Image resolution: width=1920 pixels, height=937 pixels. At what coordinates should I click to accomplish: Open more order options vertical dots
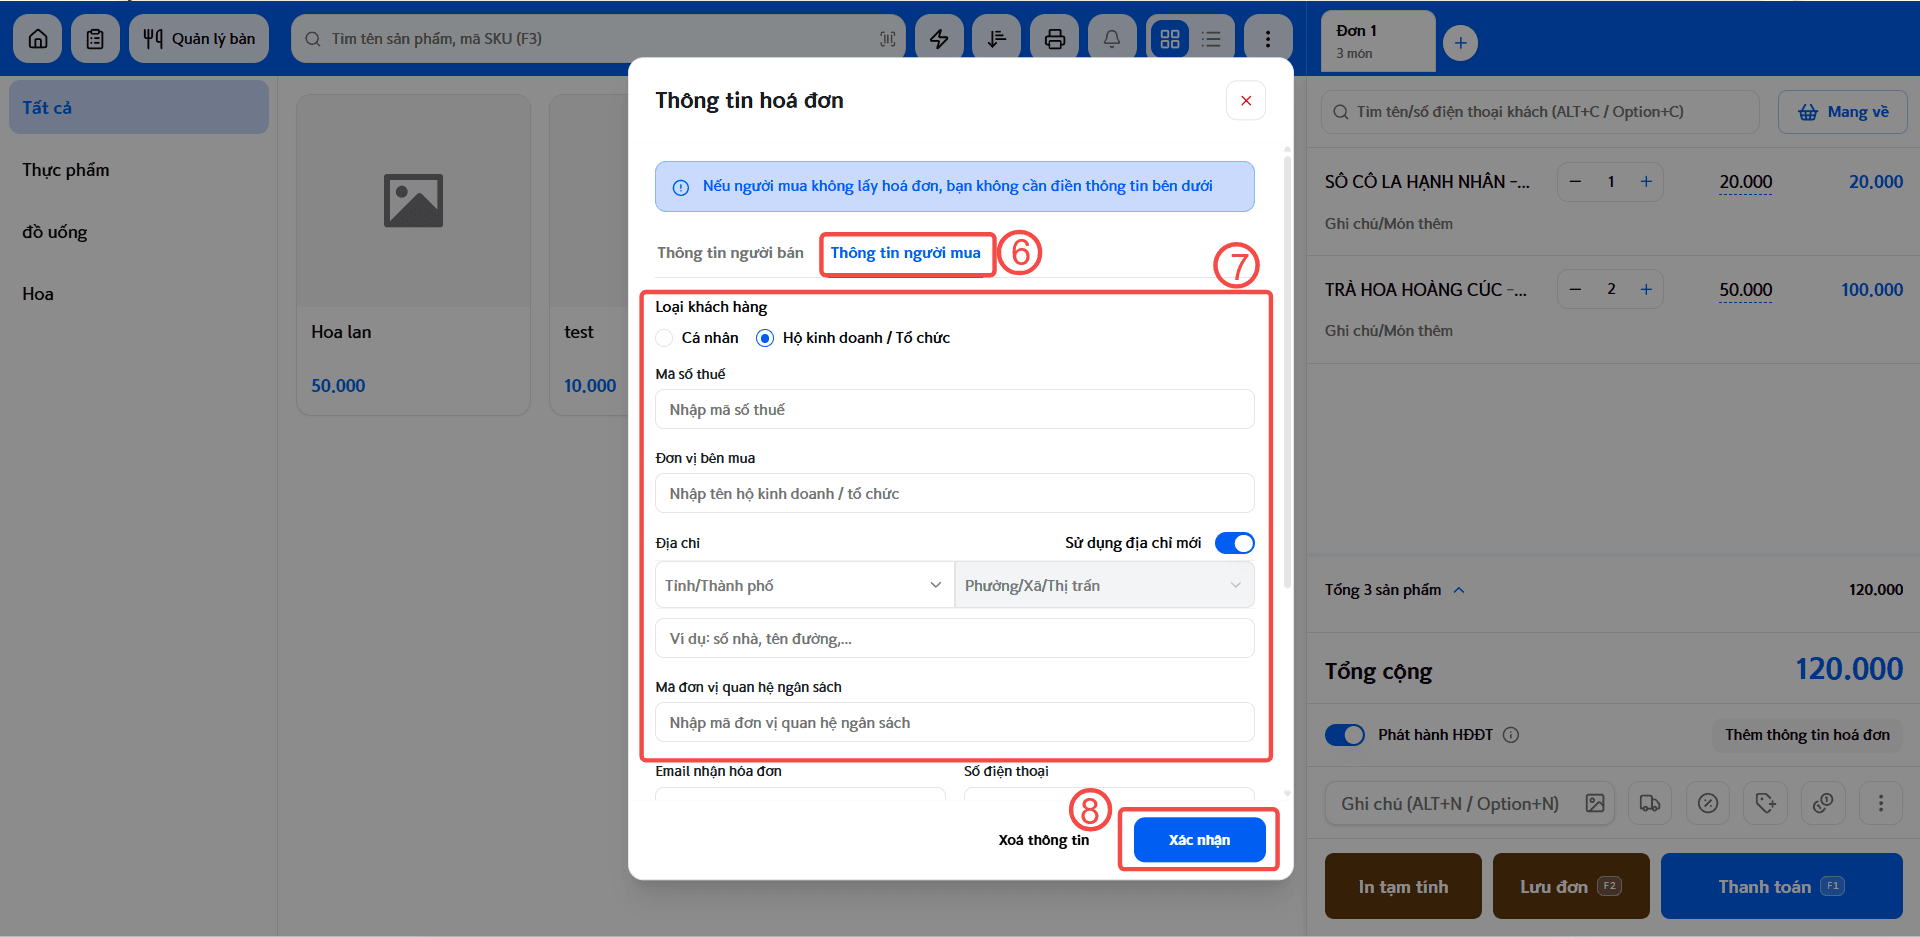click(x=1881, y=803)
